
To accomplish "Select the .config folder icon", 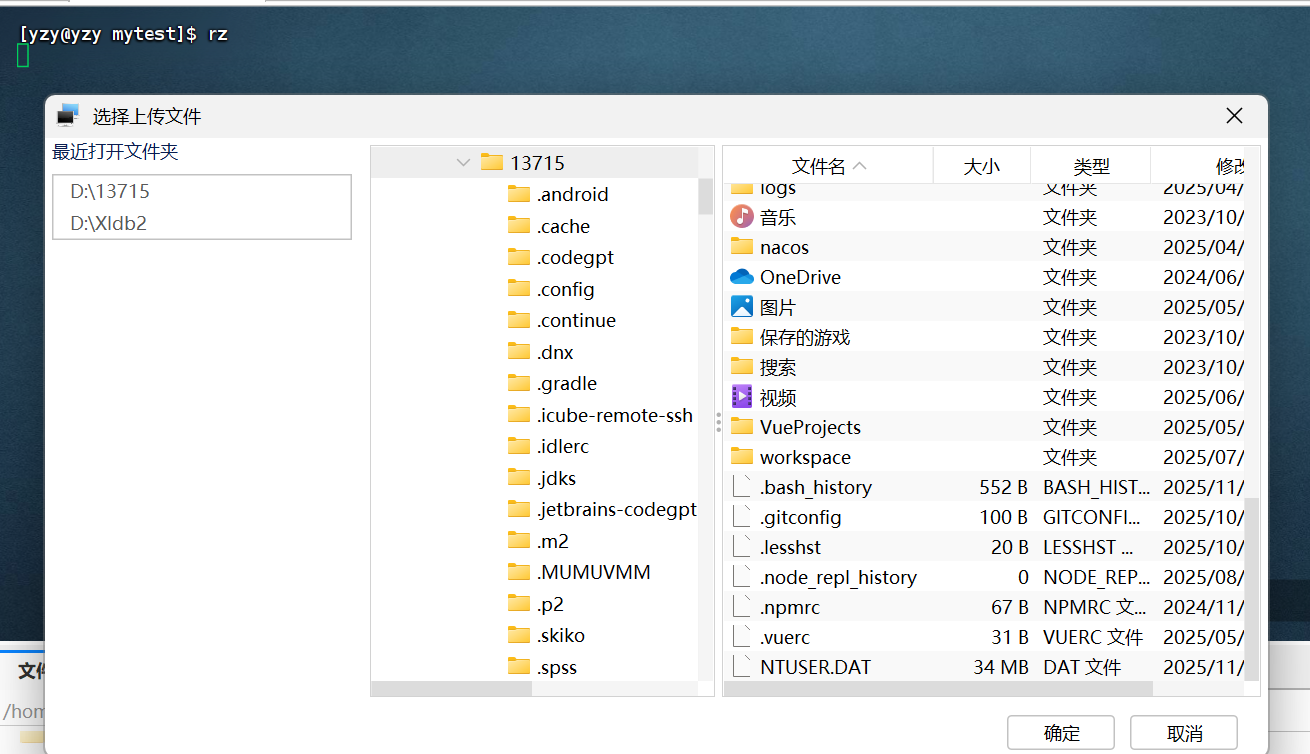I will coord(518,289).
